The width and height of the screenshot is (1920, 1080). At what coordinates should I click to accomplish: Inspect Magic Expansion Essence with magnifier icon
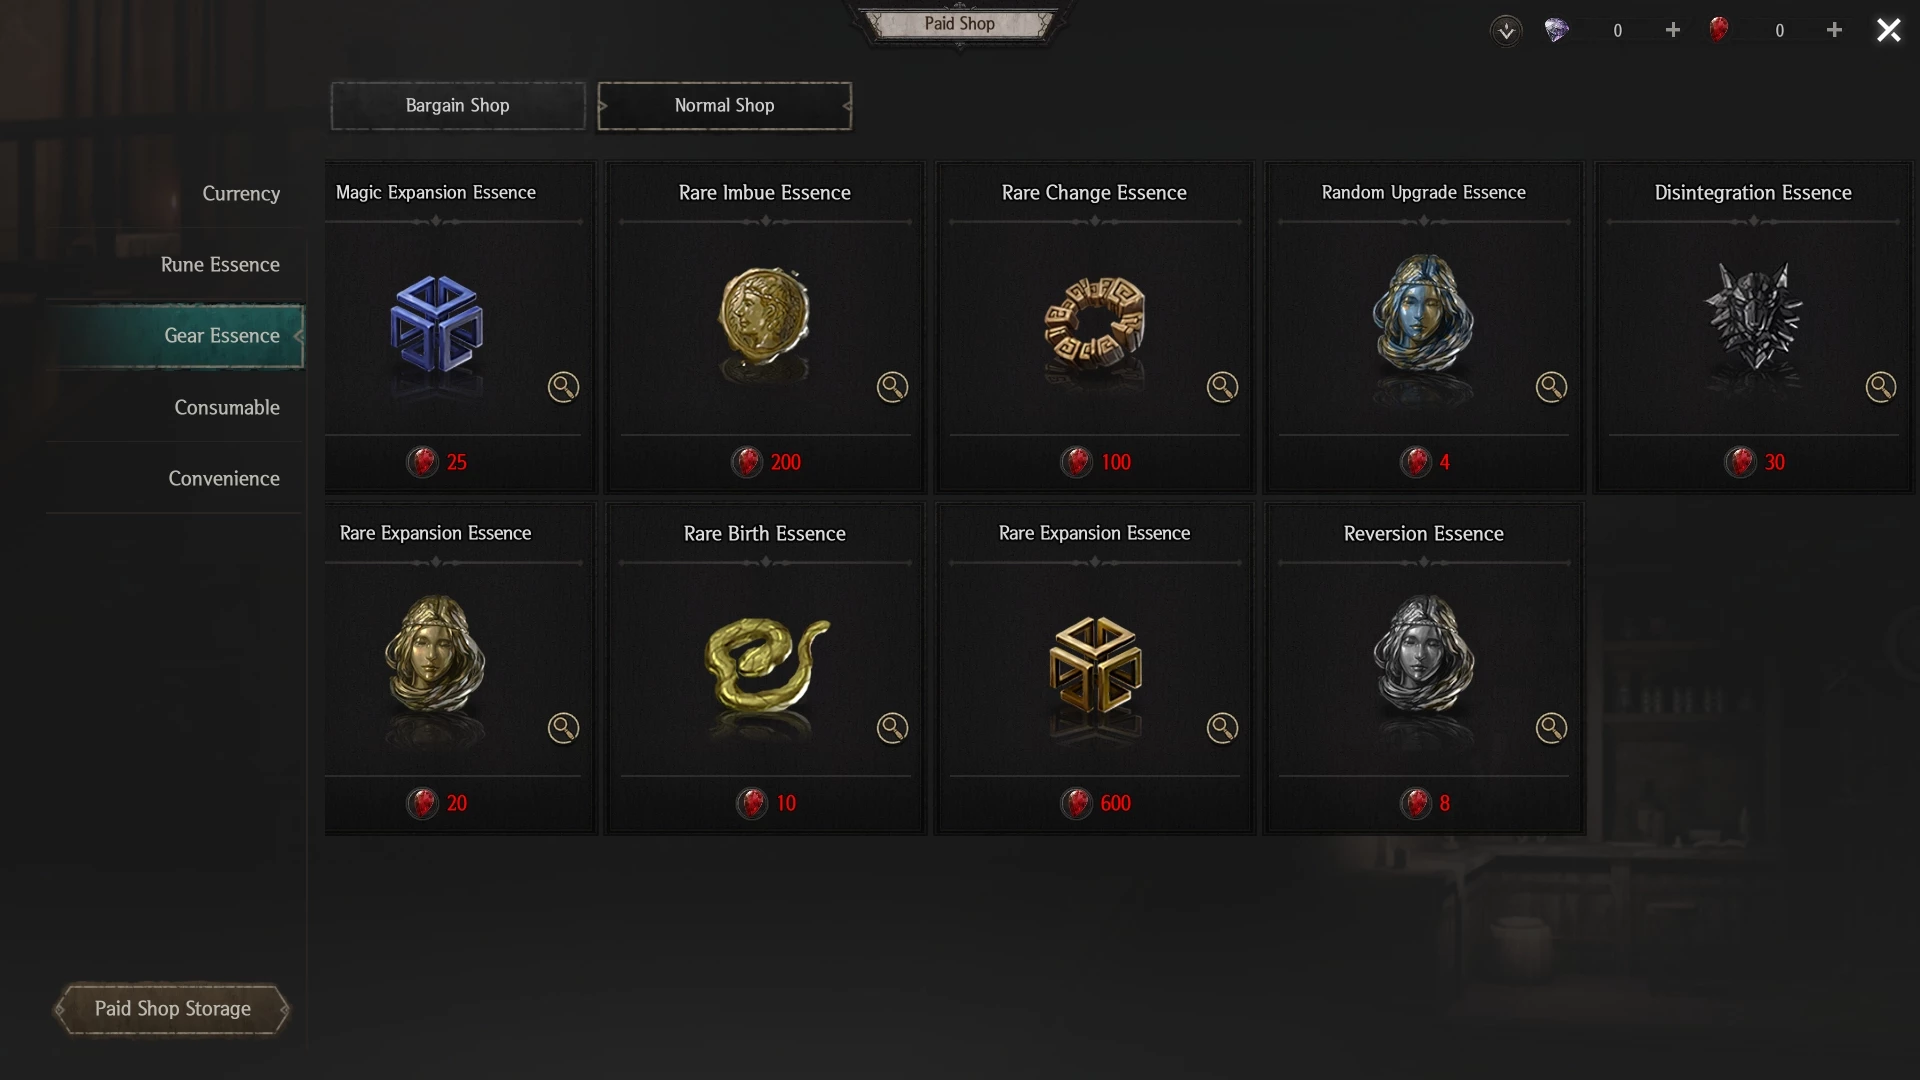pos(563,387)
